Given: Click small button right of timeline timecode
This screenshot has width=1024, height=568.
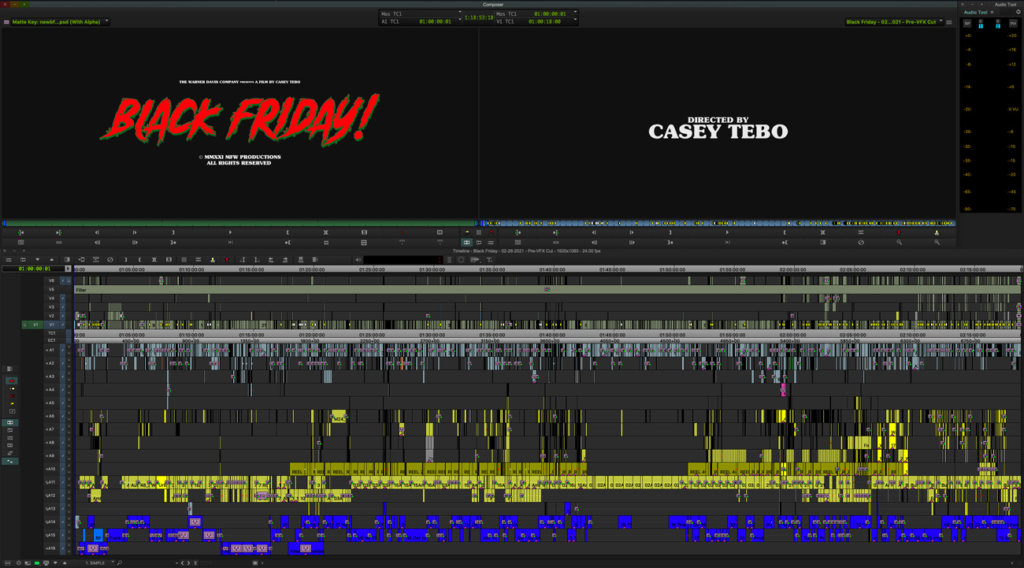Looking at the screenshot, I should coord(68,268).
